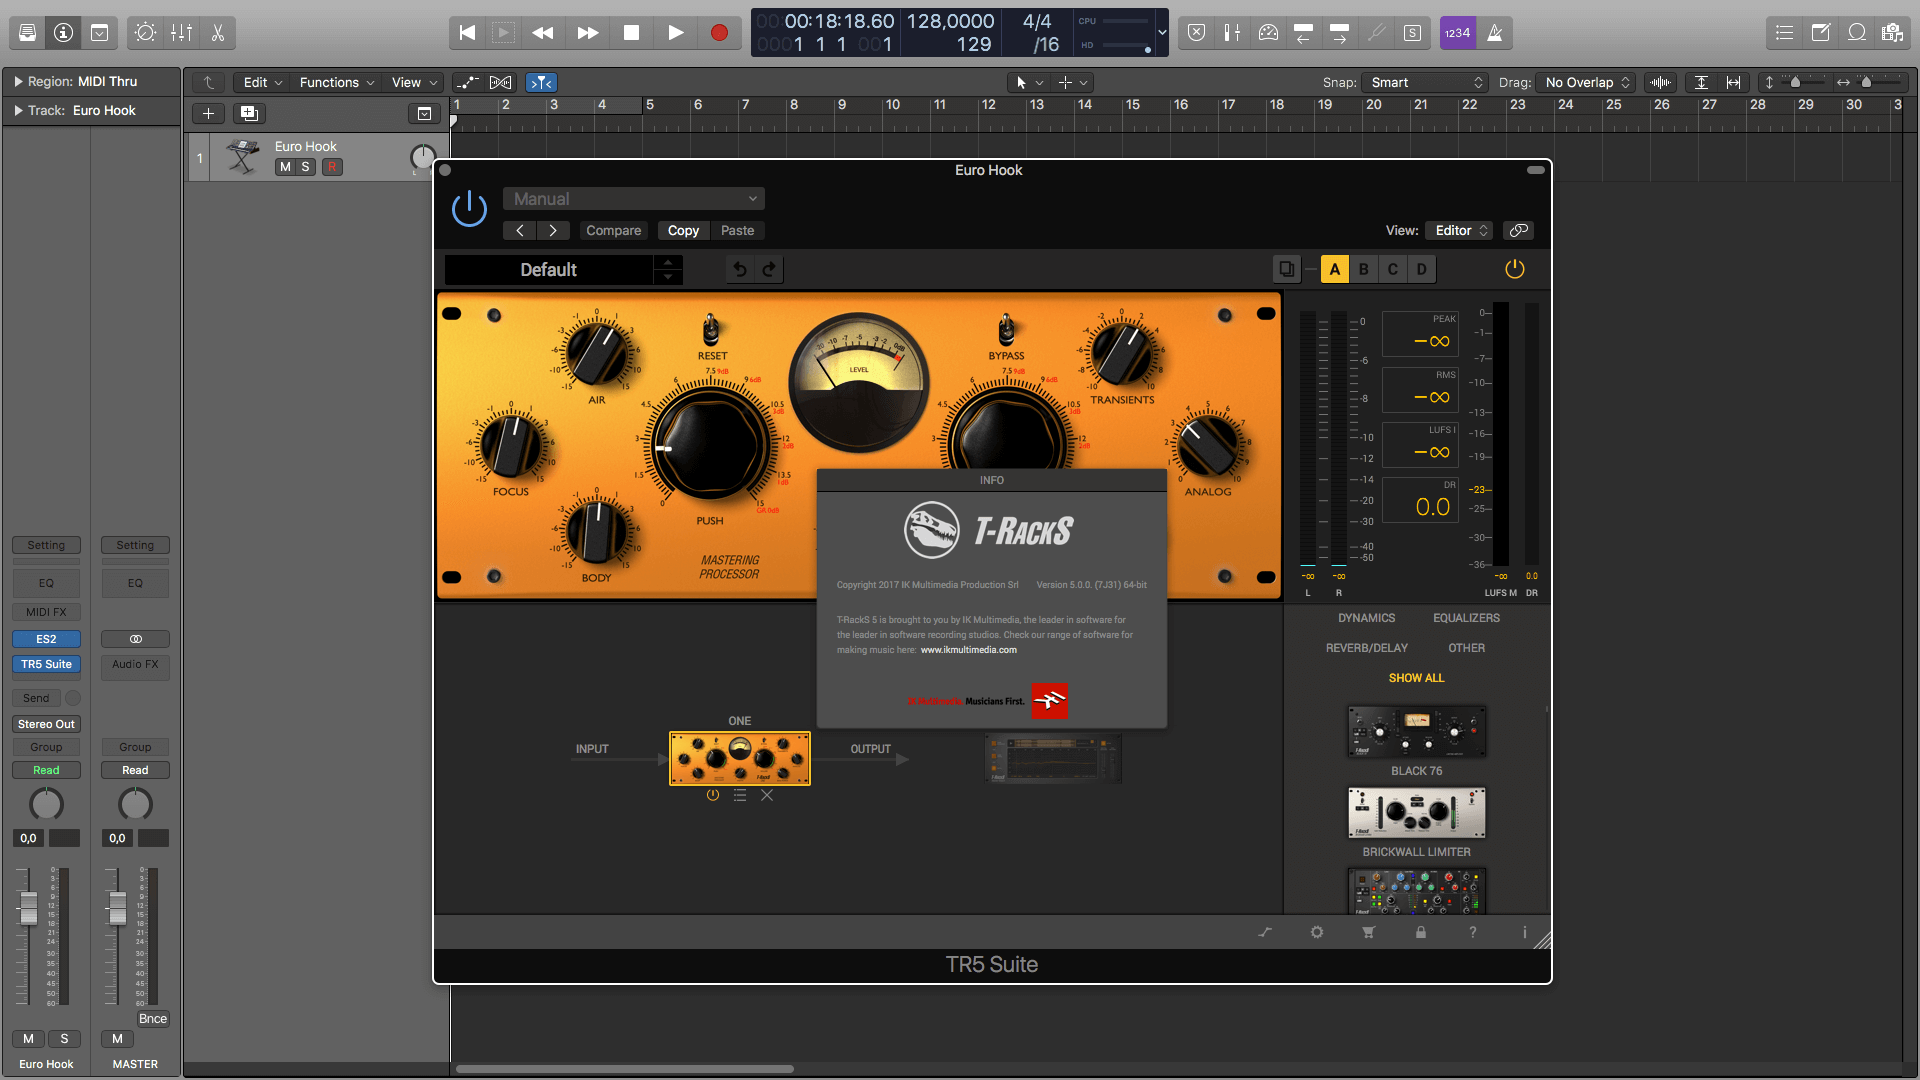
Task: Open the Functions menu
Action: [337, 82]
